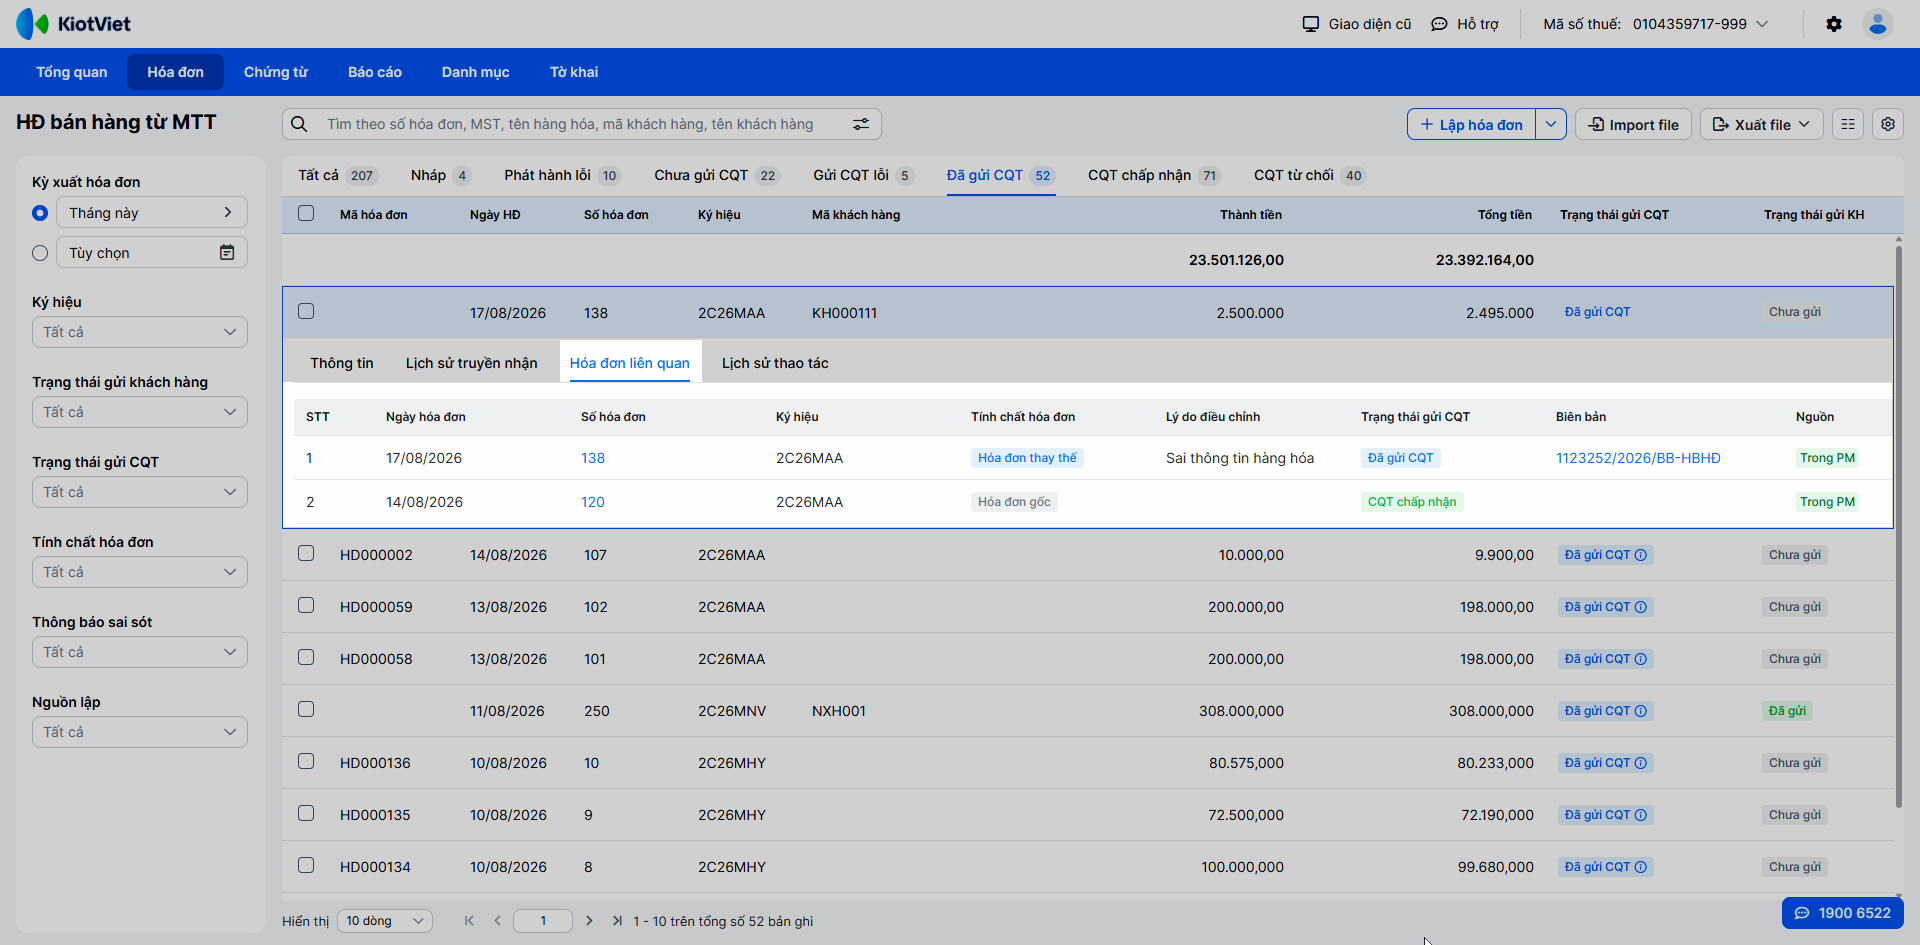Open biên bản link 1123252/2026/BB-HBHĐ

[1638, 458]
